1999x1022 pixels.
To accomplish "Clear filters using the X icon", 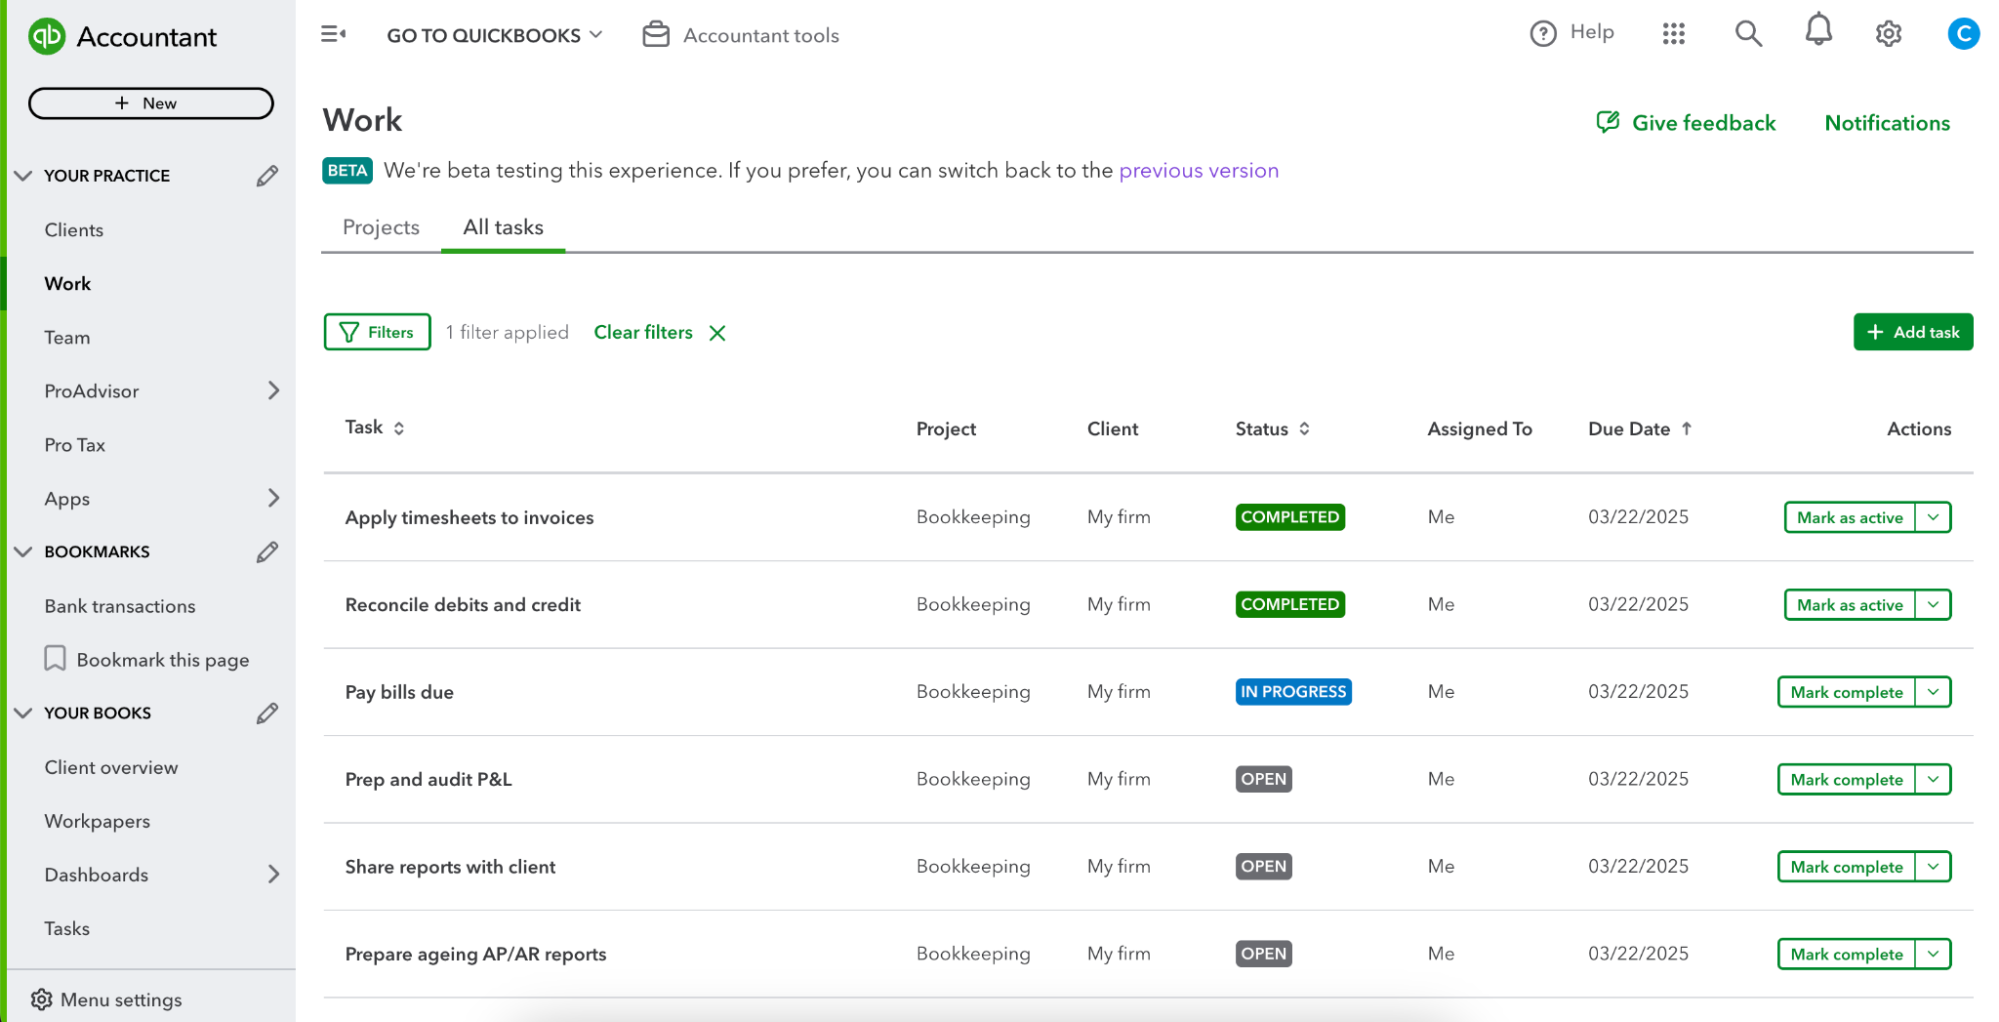I will click(717, 333).
